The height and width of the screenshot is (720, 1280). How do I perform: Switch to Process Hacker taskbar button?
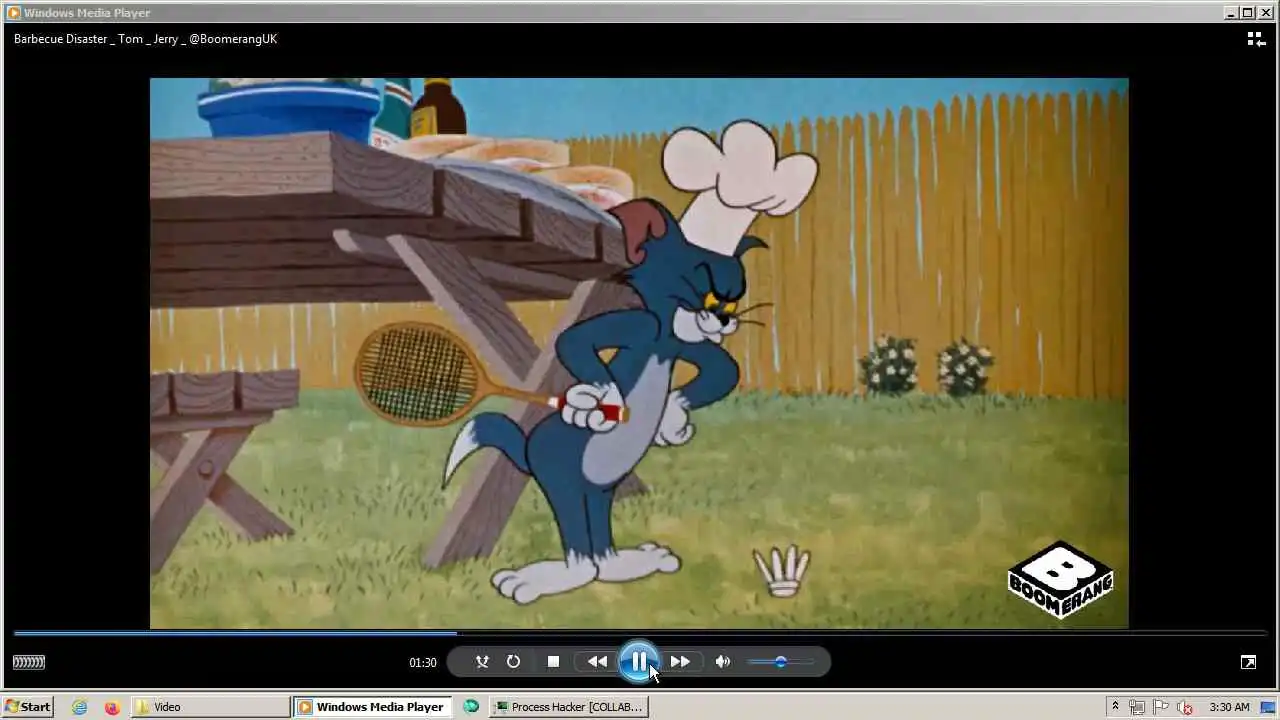[x=569, y=707]
